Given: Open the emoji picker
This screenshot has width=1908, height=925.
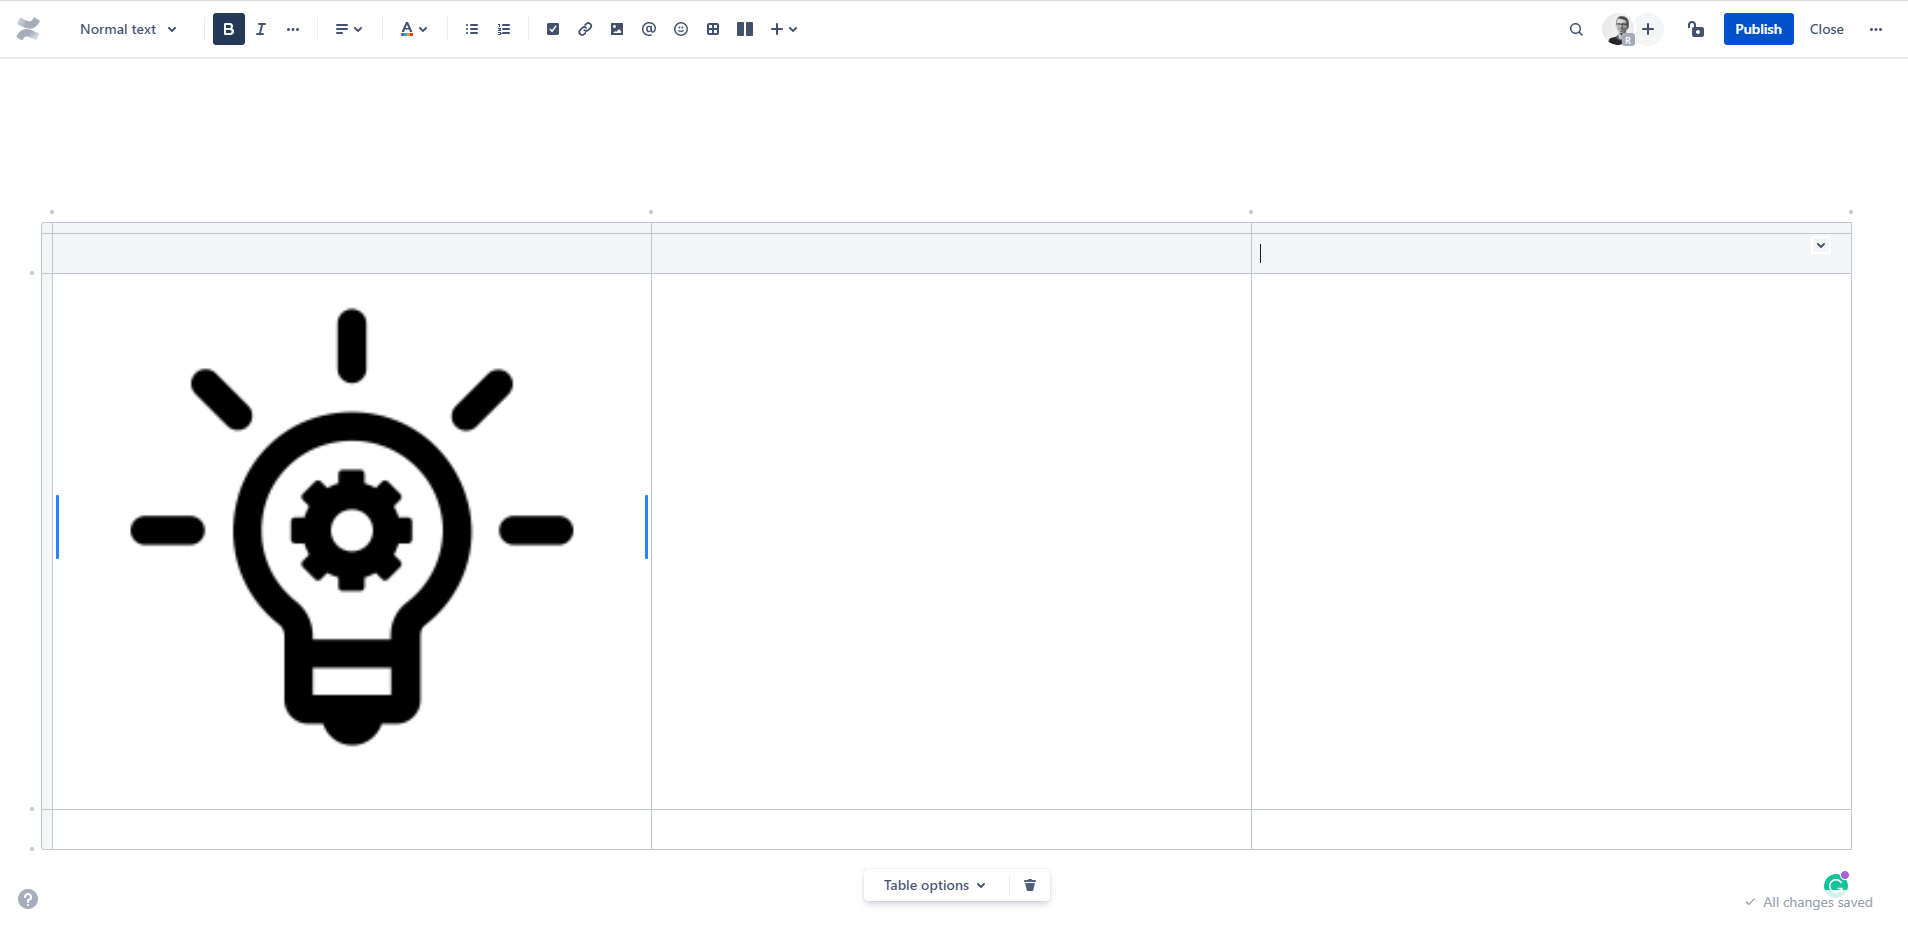Looking at the screenshot, I should click(x=681, y=29).
